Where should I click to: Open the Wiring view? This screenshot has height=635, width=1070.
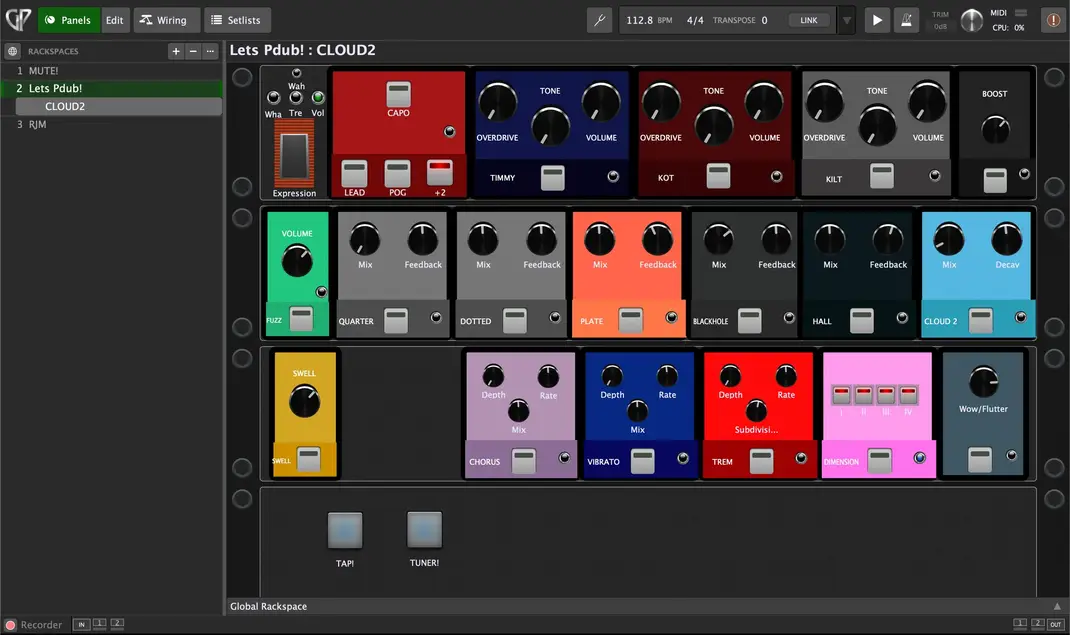167,20
